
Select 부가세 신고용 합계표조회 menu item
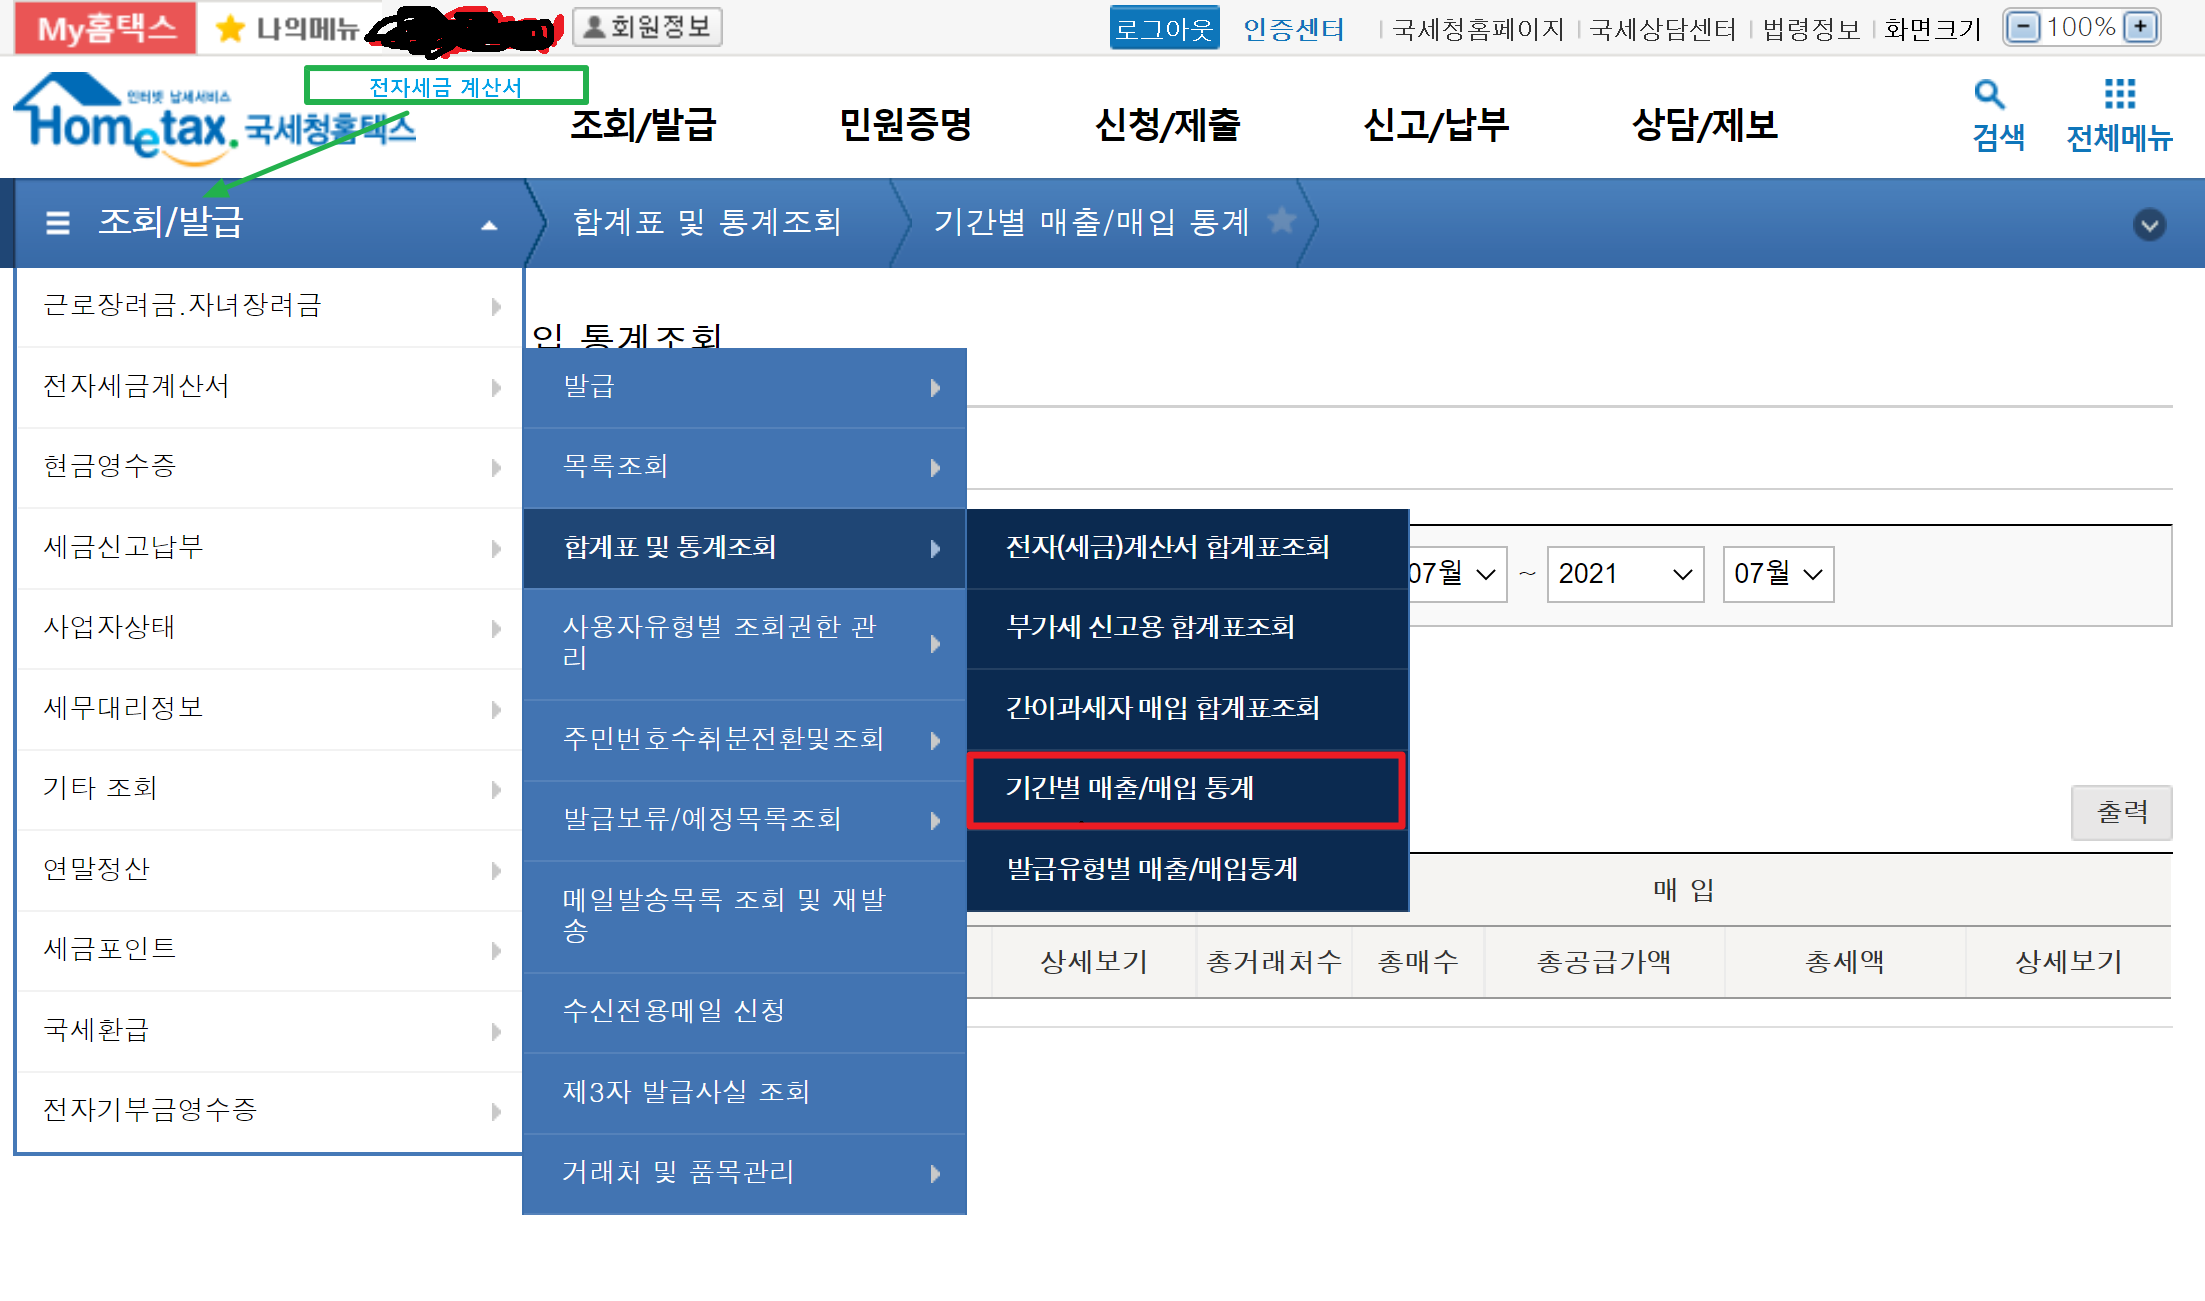click(x=1150, y=627)
